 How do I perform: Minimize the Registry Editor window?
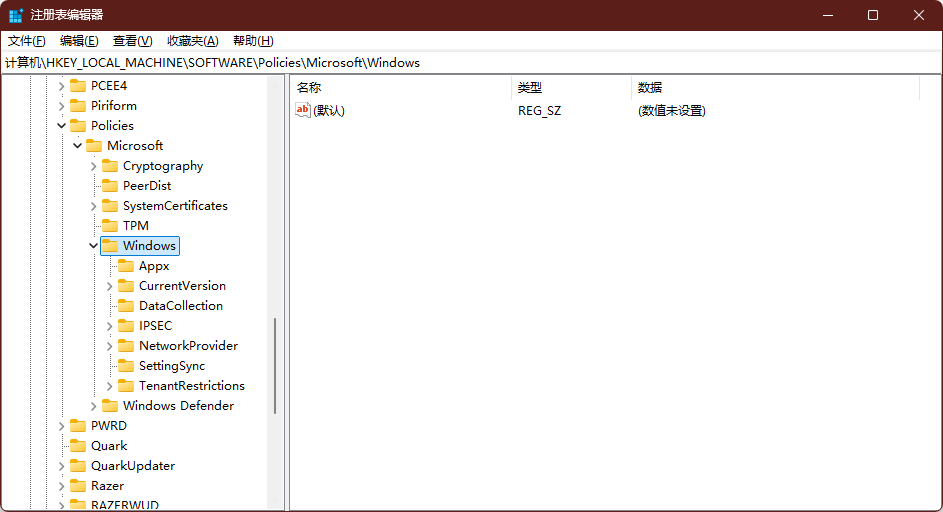pos(828,15)
